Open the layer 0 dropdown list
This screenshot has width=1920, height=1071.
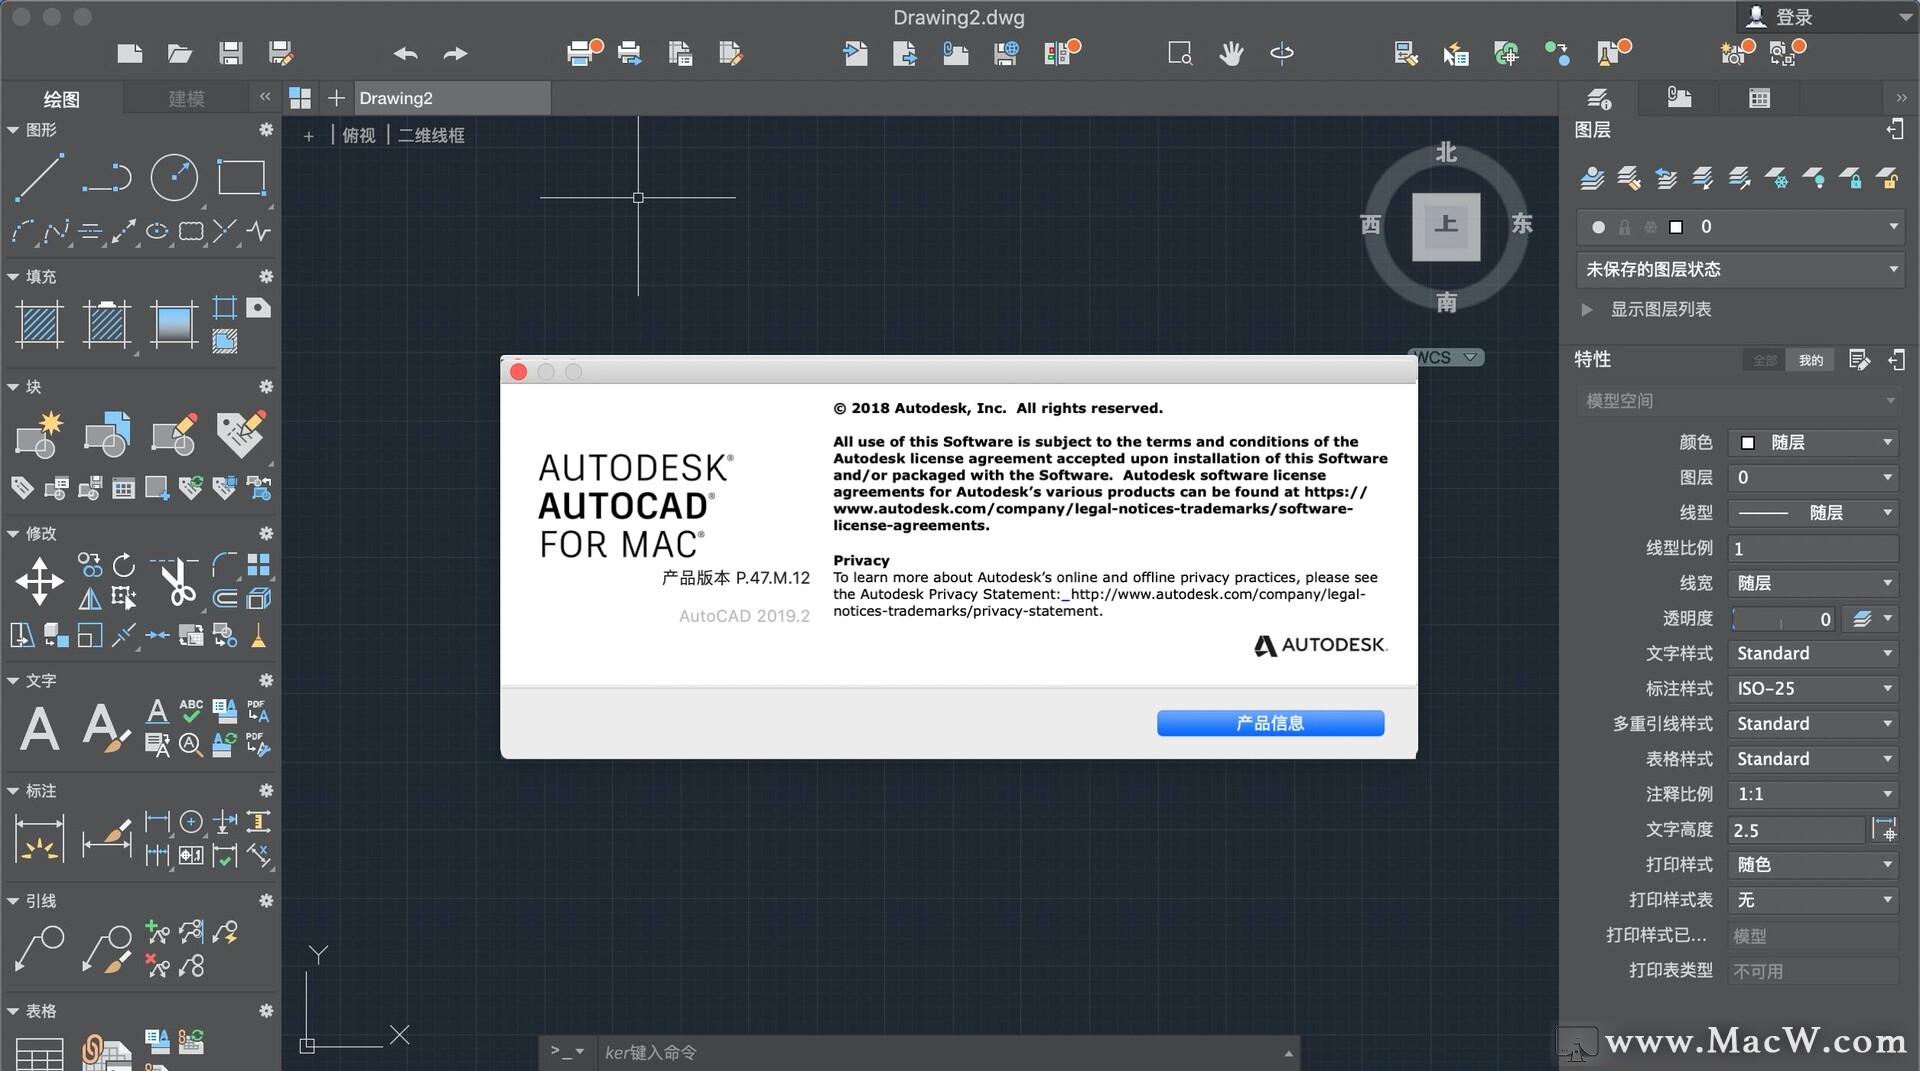coord(1893,227)
